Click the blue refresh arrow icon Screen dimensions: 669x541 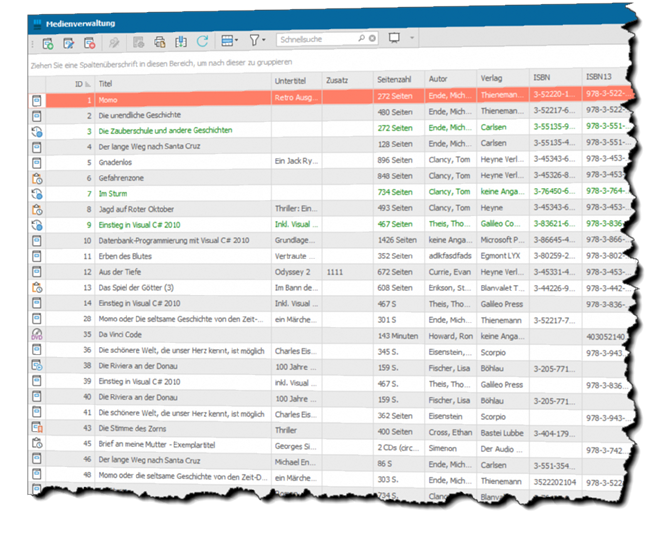[x=202, y=41]
